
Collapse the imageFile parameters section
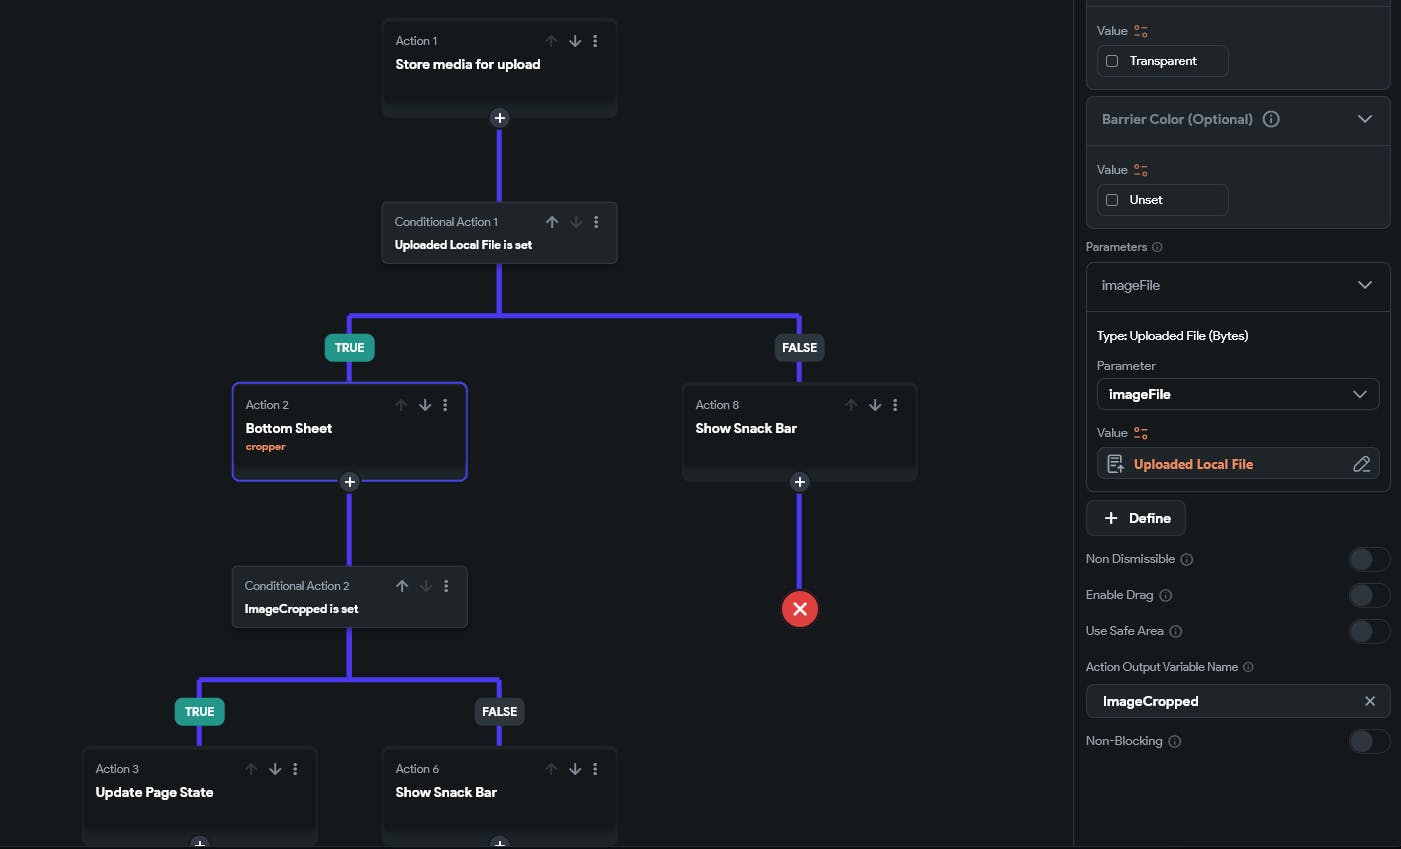pyautogui.click(x=1365, y=285)
